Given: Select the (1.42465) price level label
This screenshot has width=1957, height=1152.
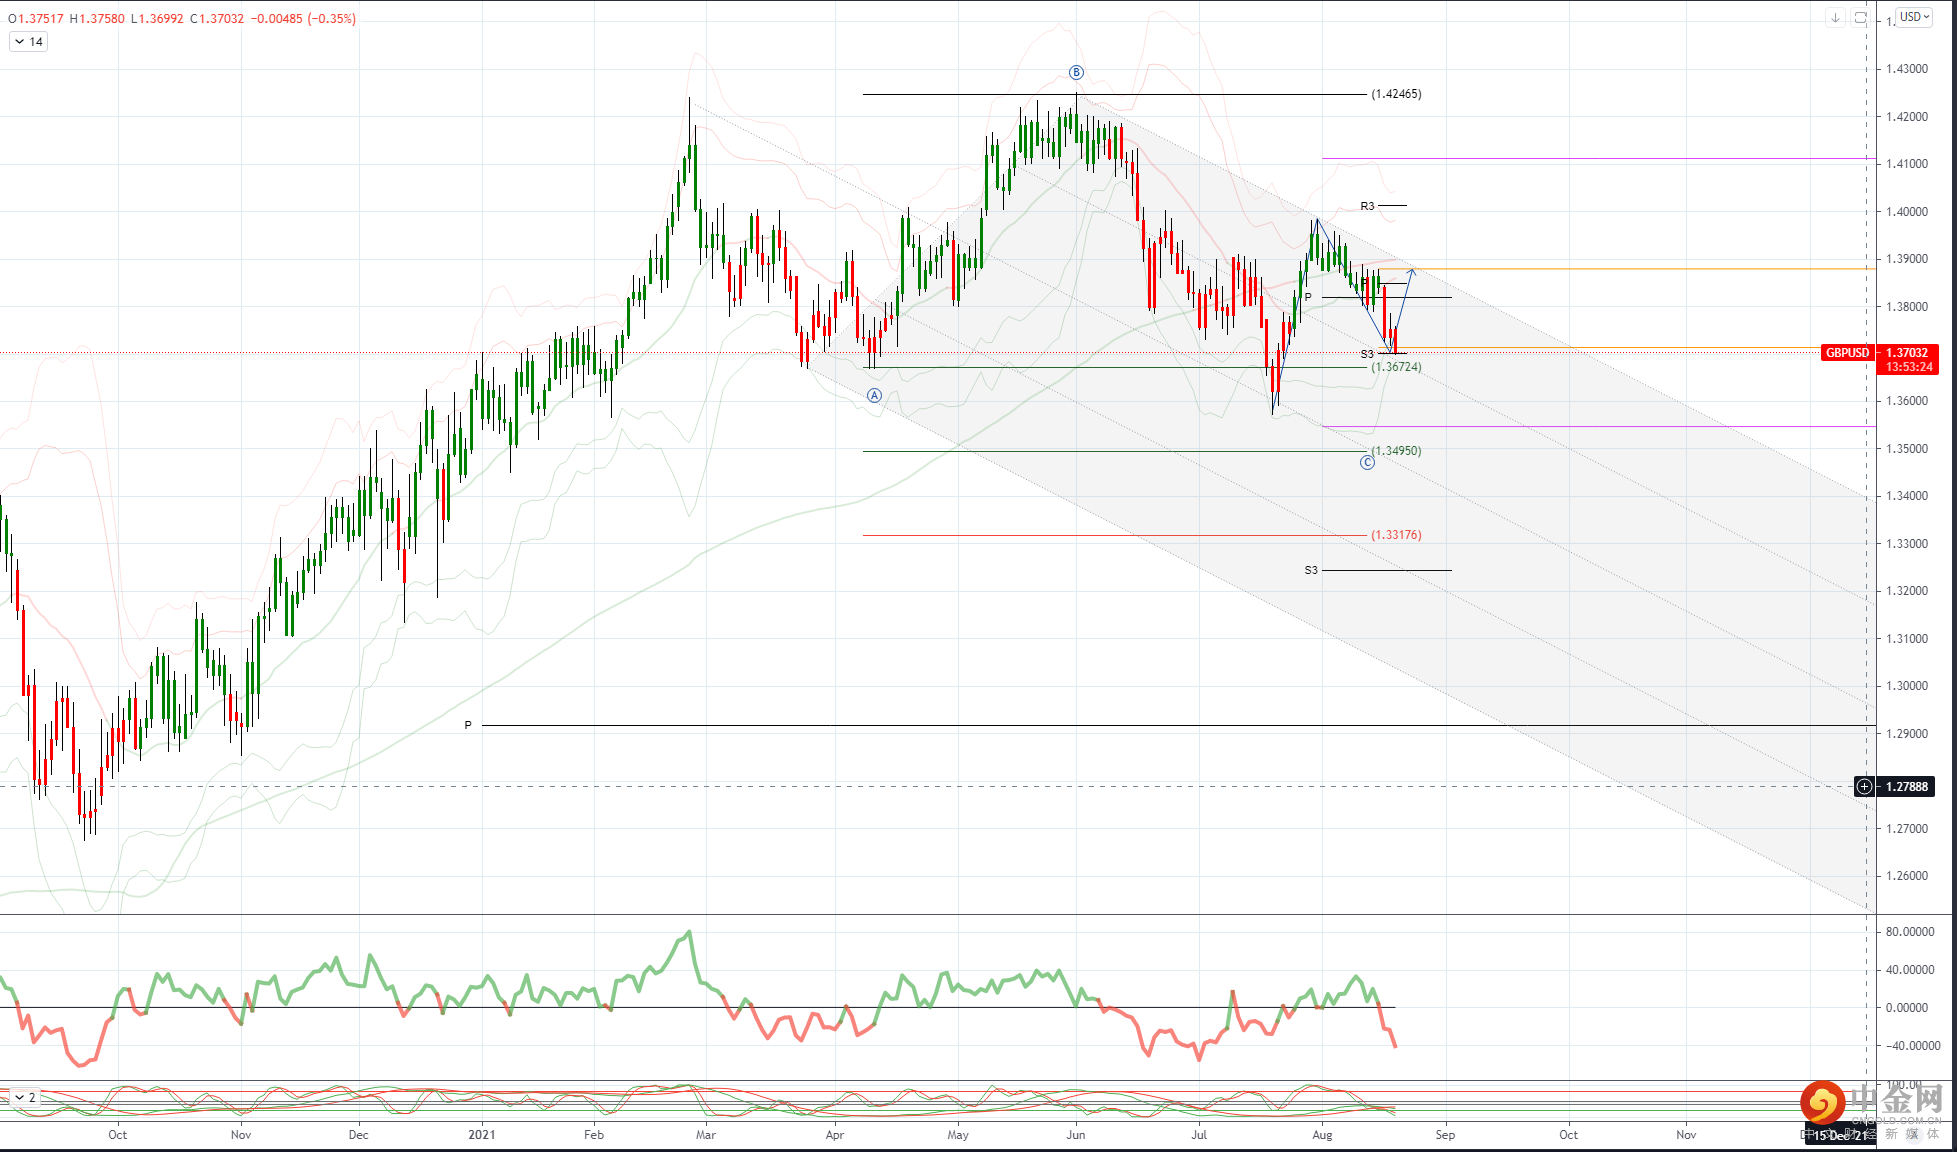Looking at the screenshot, I should [1396, 94].
